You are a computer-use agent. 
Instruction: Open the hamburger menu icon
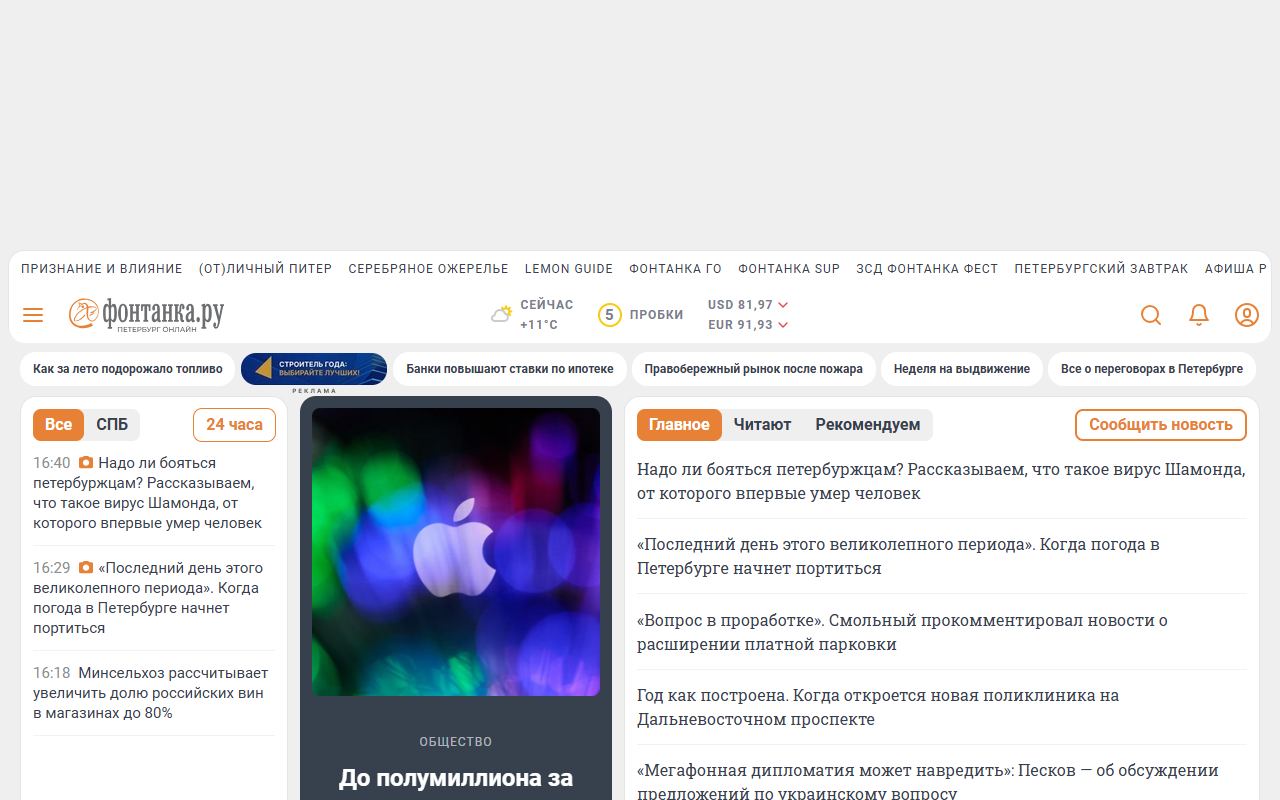click(x=33, y=315)
